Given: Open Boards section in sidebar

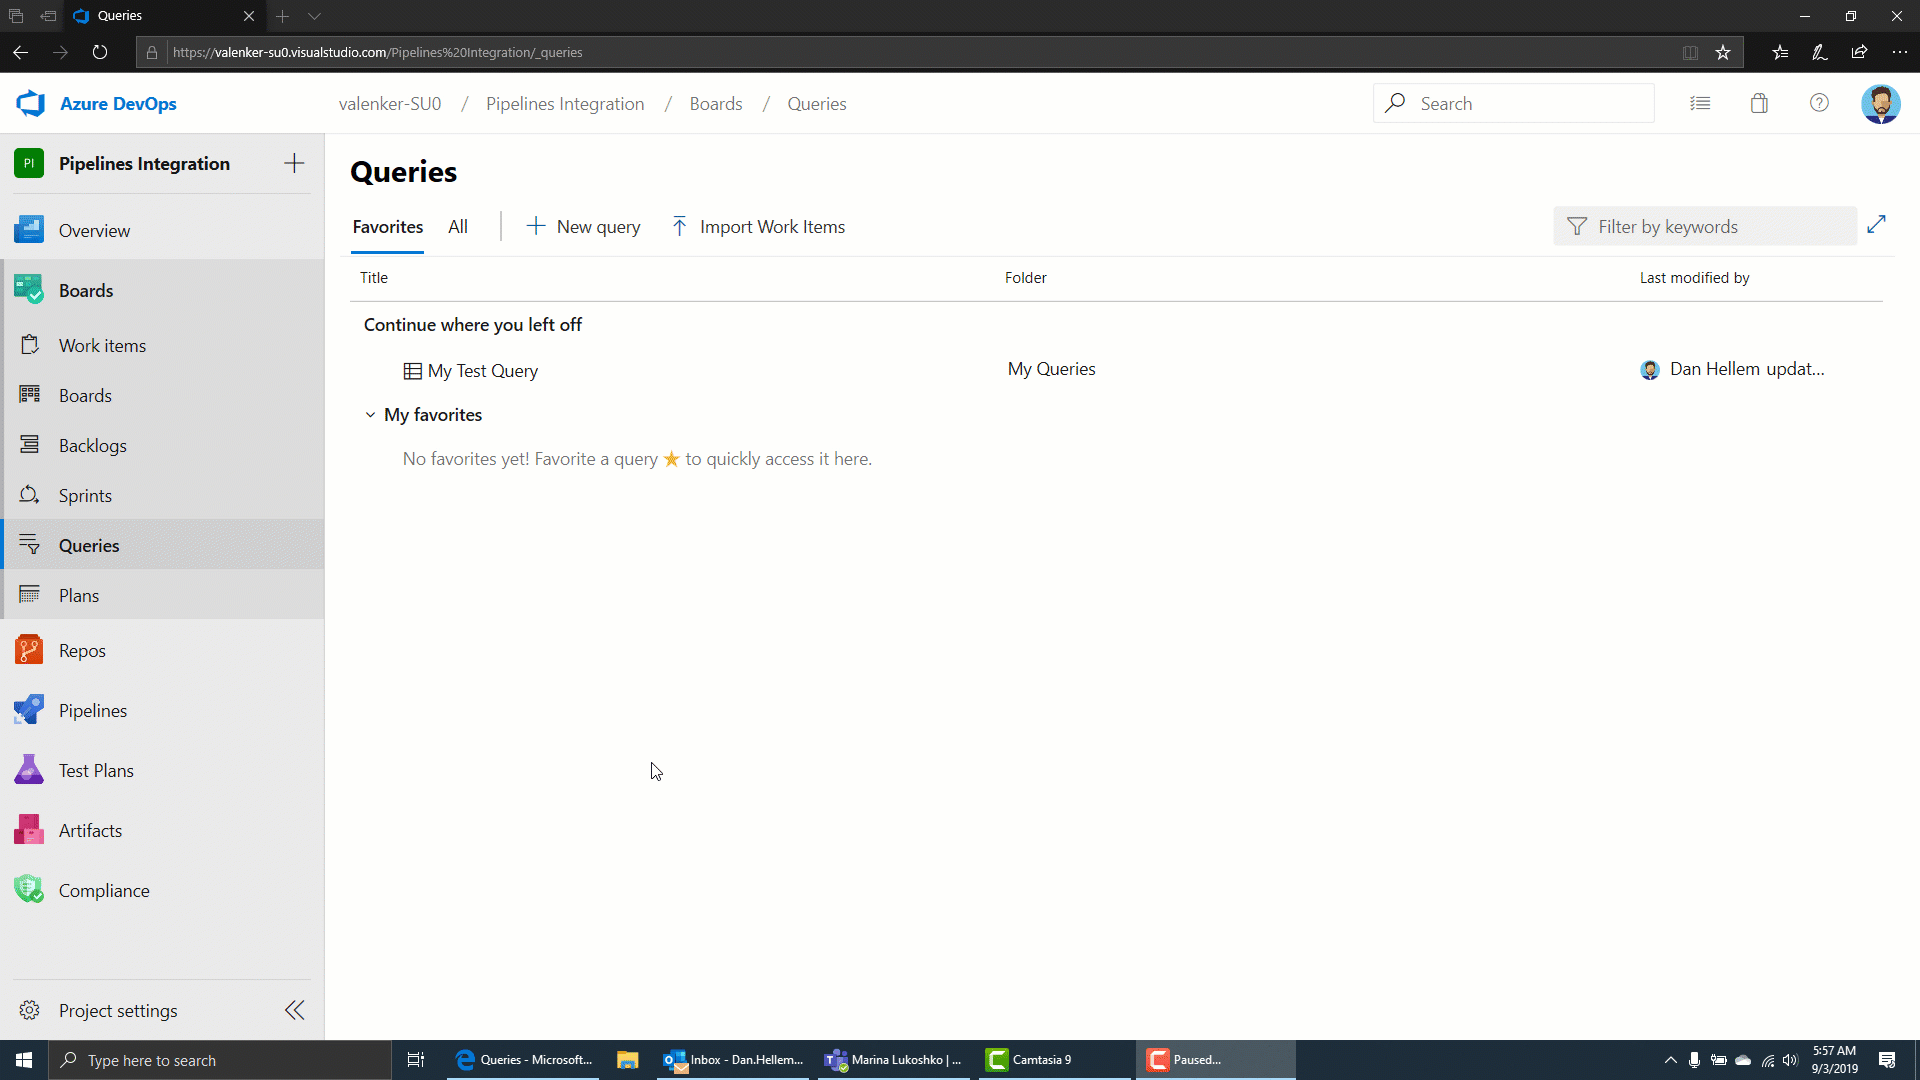Looking at the screenshot, I should [86, 290].
